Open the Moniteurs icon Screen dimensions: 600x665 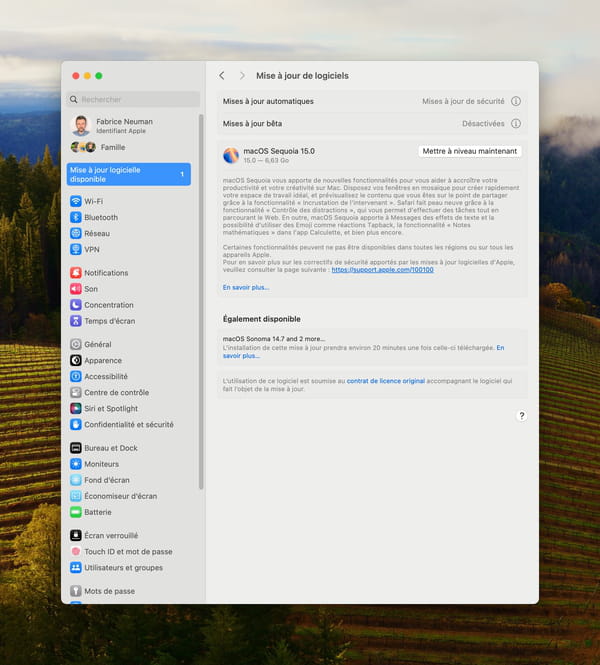[75, 464]
